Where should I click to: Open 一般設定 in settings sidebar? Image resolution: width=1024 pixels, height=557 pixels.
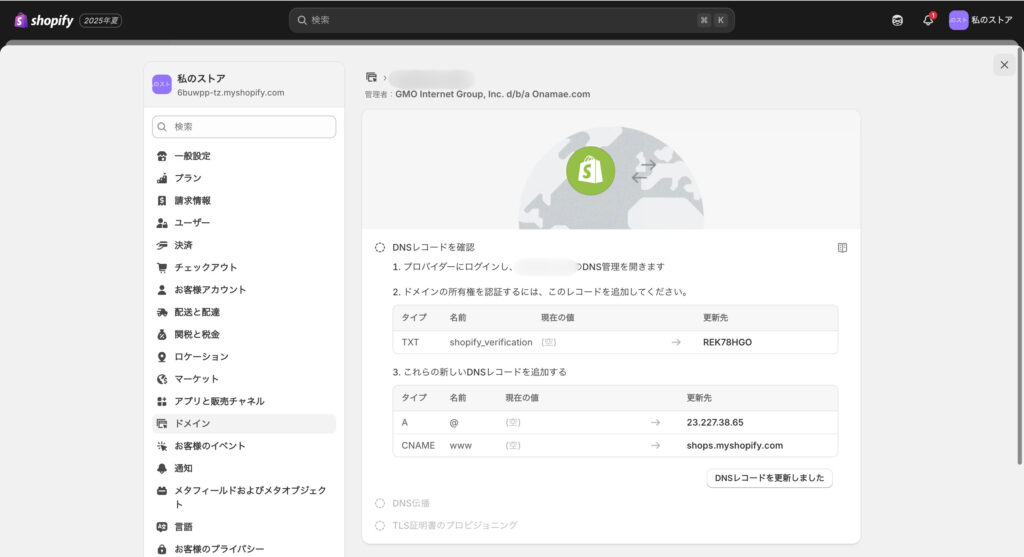(x=192, y=156)
